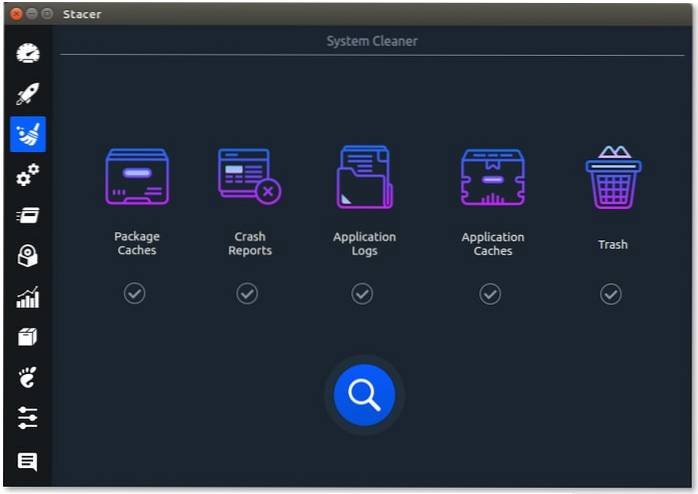
Task: Click the blue magnifier scan button
Action: tap(364, 395)
